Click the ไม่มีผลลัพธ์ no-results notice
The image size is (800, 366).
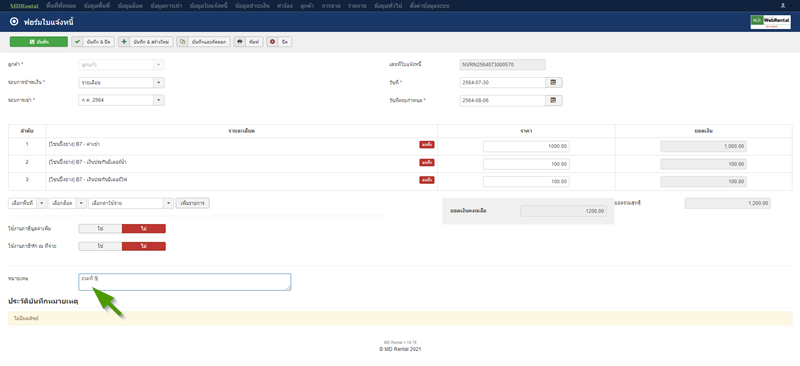400,318
